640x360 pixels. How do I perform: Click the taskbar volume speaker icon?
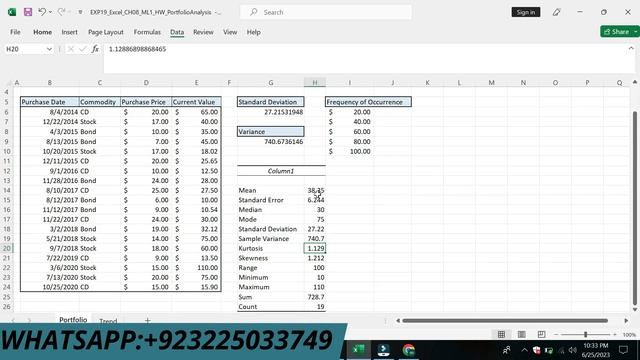click(x=573, y=350)
